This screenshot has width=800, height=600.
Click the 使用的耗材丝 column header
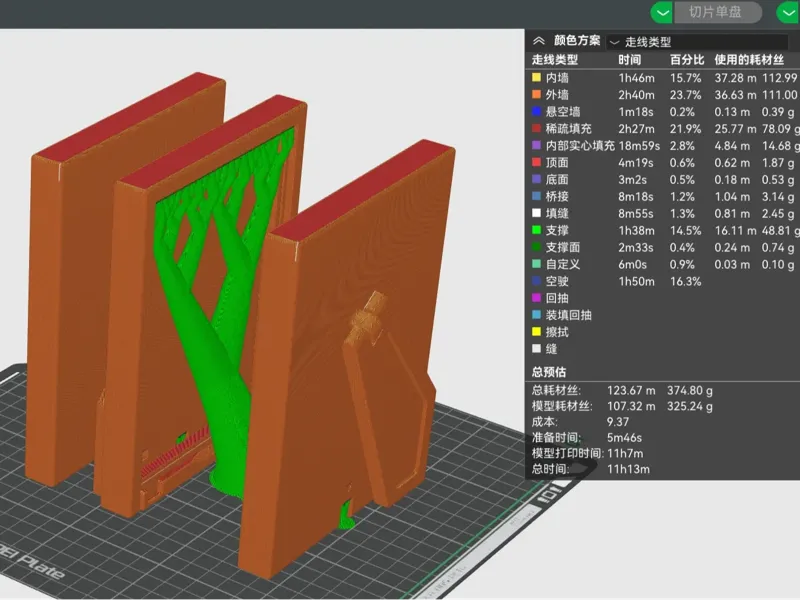click(x=749, y=60)
